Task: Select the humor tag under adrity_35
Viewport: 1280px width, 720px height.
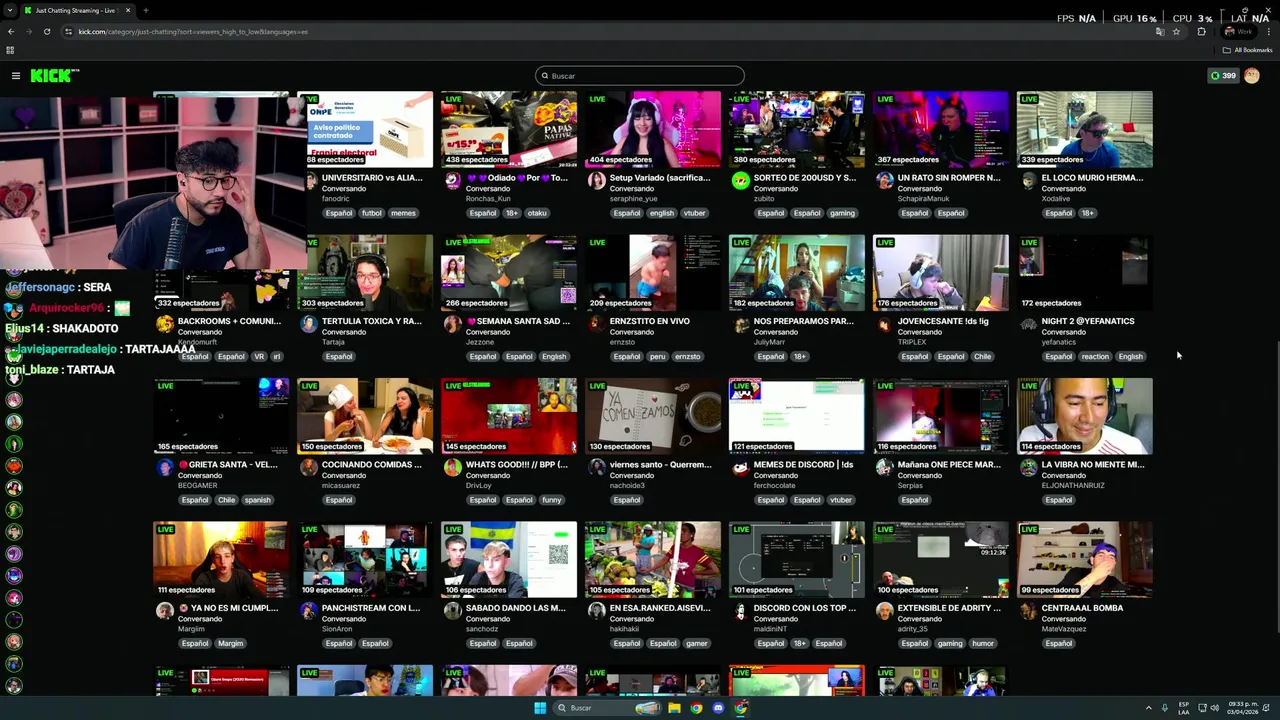Action: (983, 643)
